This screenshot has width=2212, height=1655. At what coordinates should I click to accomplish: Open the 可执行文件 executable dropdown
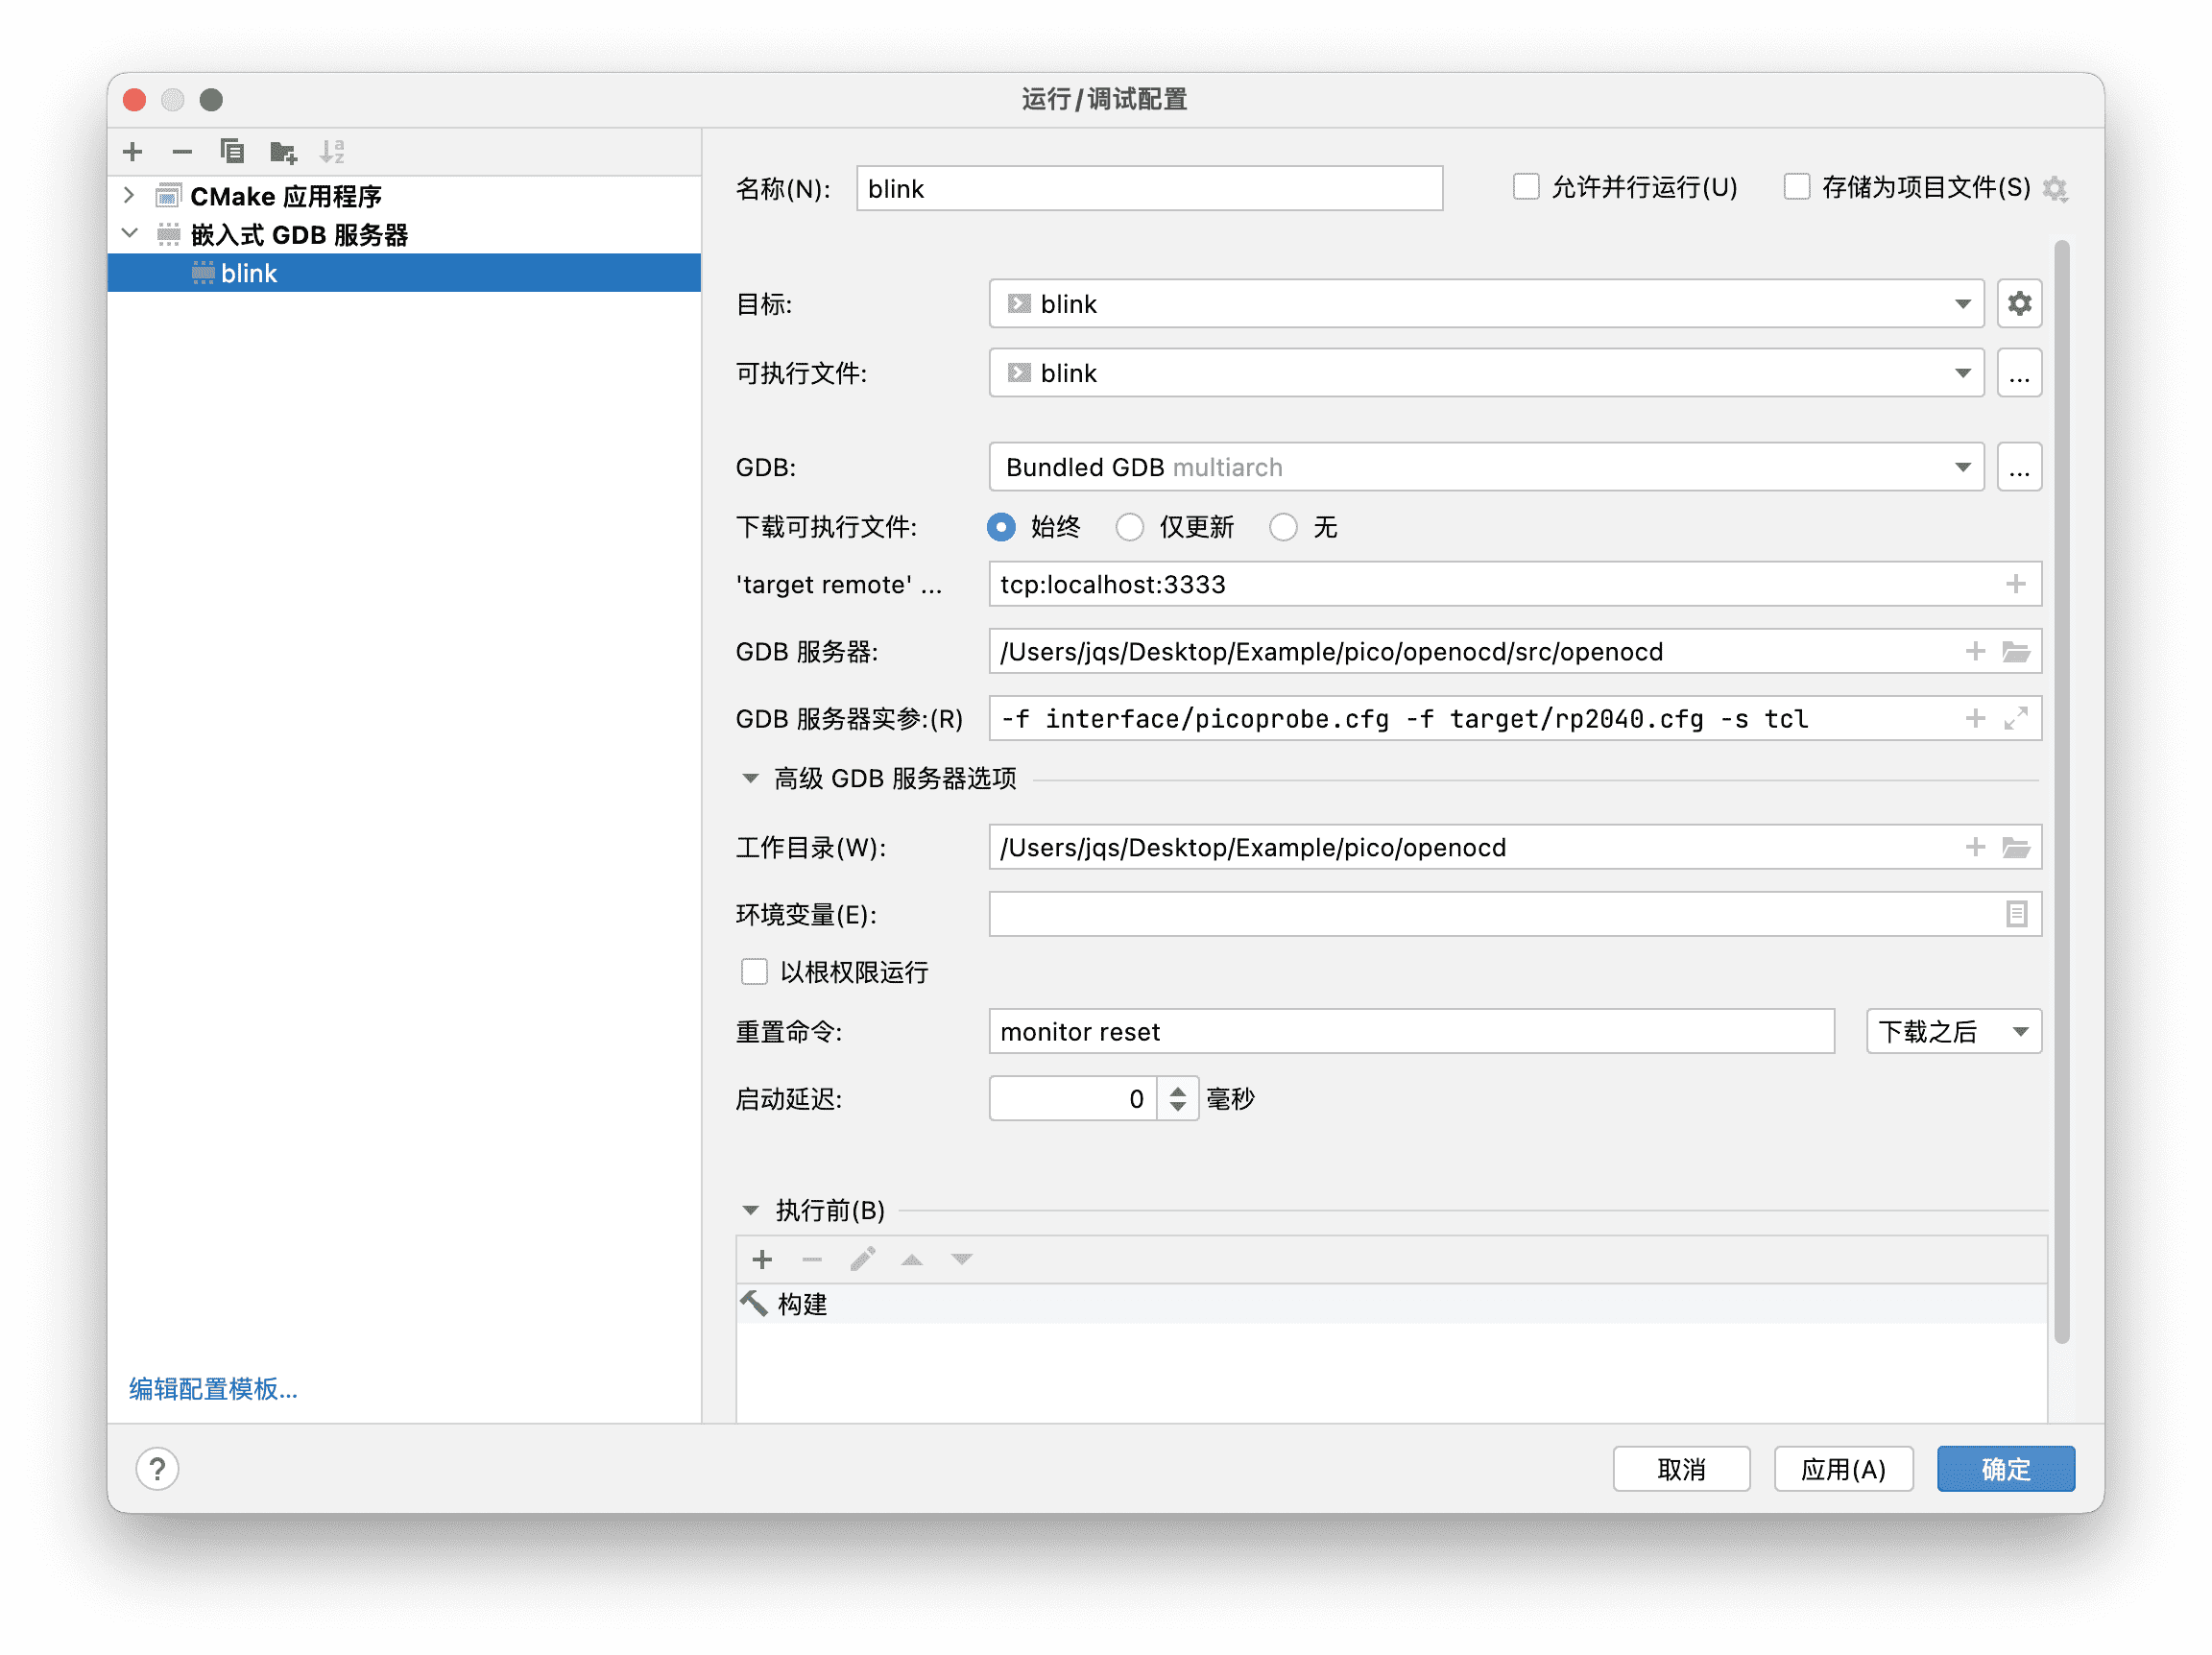1486,374
